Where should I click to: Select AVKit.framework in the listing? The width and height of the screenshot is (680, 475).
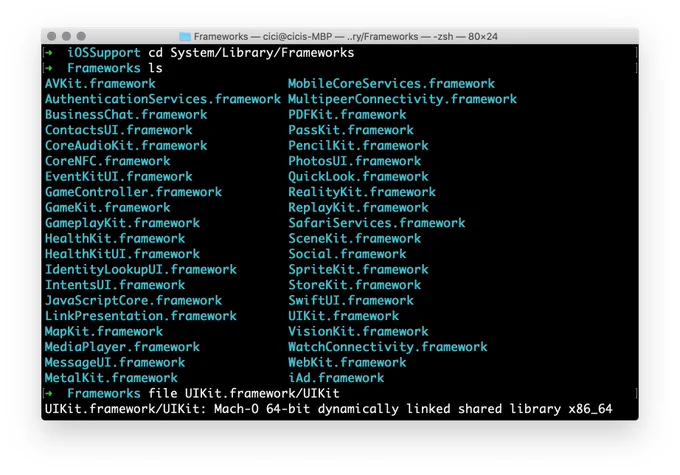(100, 84)
